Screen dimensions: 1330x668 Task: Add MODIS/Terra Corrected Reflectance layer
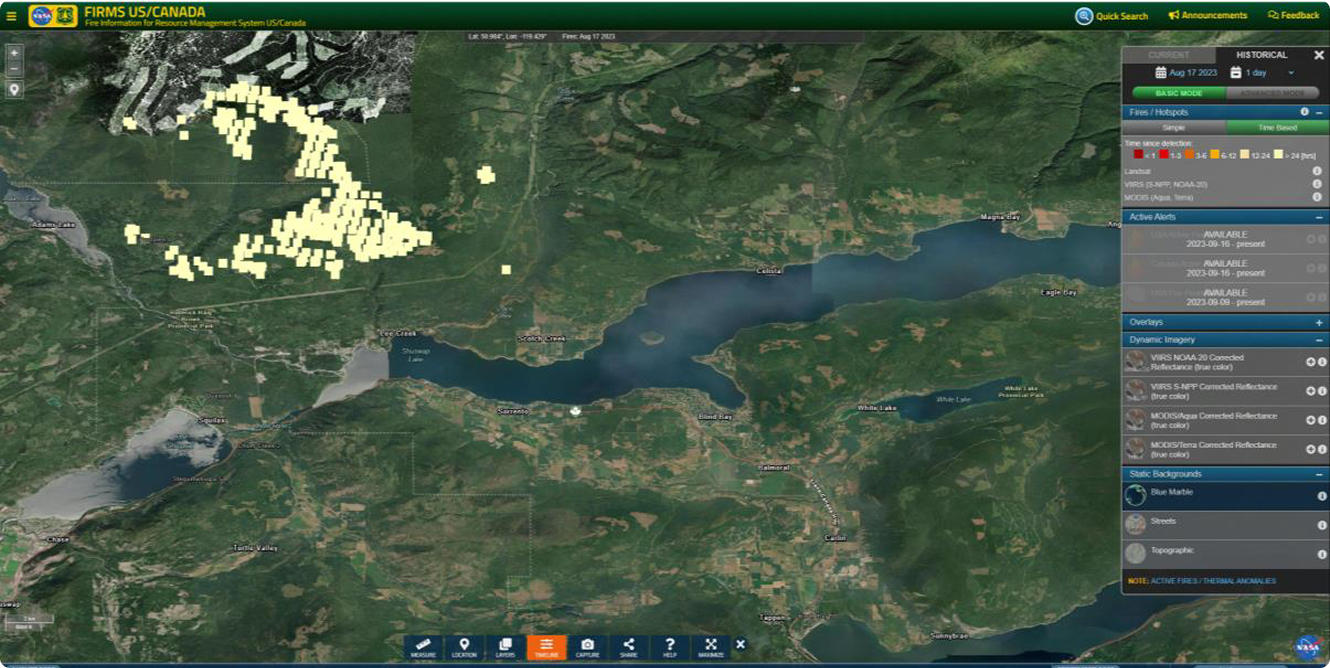pyautogui.click(x=1310, y=449)
